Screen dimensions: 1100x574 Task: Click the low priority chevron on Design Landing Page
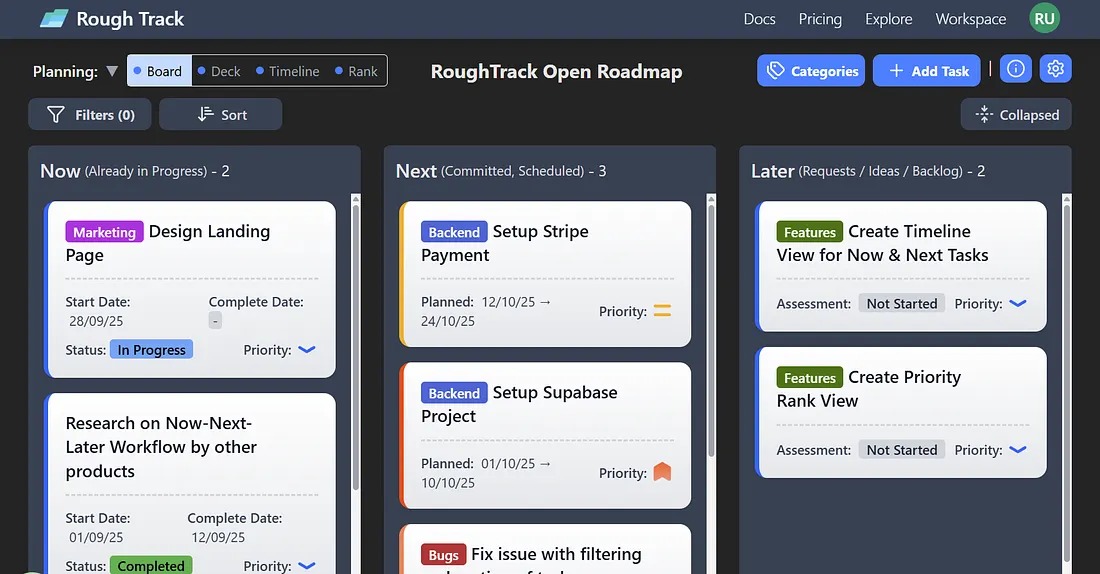click(x=307, y=350)
